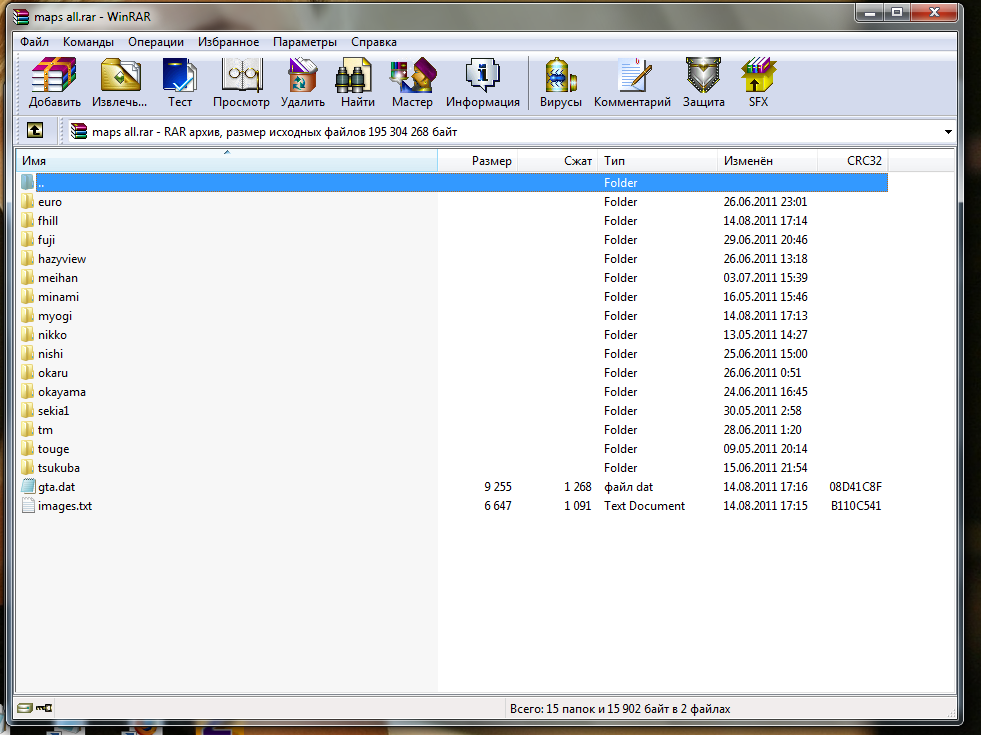This screenshot has width=981, height=735.
Task: Sort by the CRC32 column header
Action: (x=853, y=161)
